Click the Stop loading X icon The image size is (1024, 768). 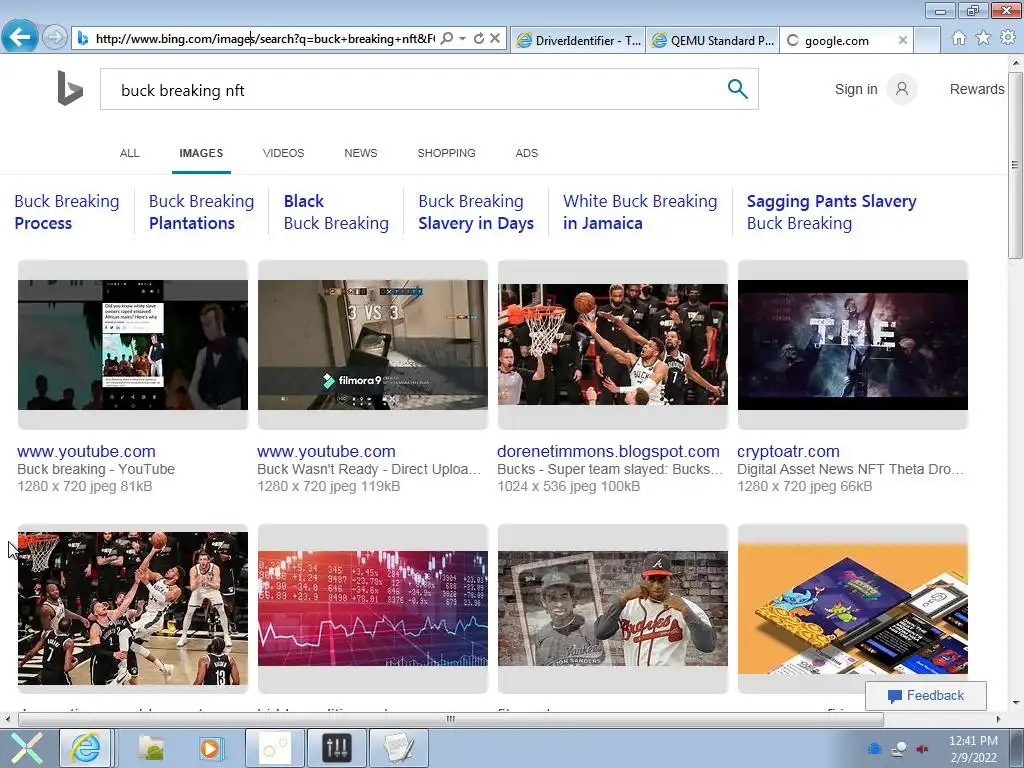495,39
